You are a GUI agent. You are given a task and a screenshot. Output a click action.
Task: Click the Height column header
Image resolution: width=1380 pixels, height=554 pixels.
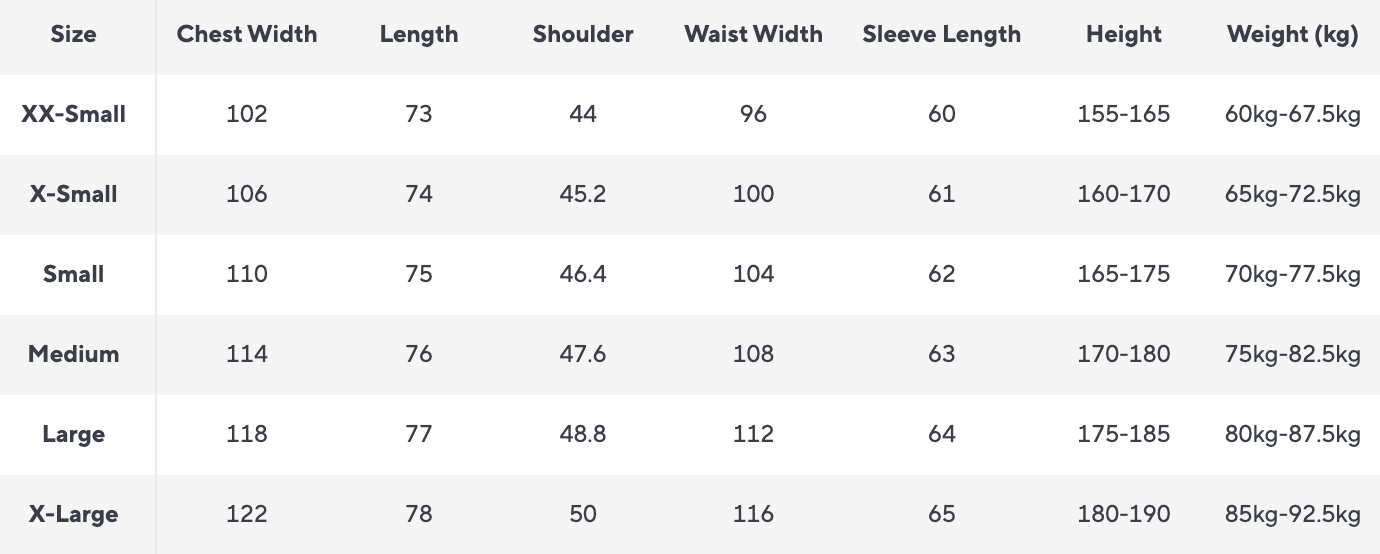1123,34
